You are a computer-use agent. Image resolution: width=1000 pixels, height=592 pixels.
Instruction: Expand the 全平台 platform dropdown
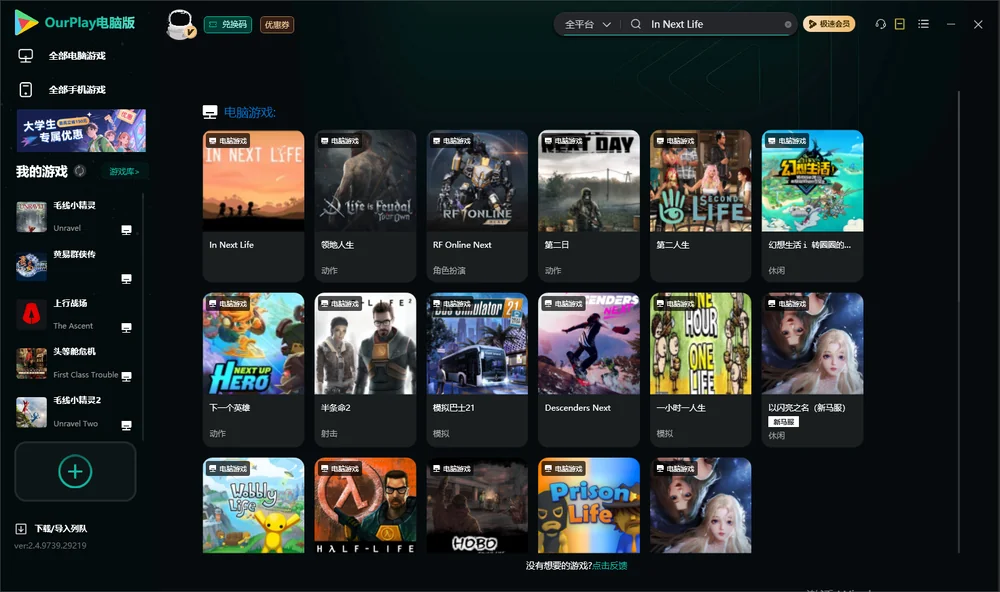point(587,24)
